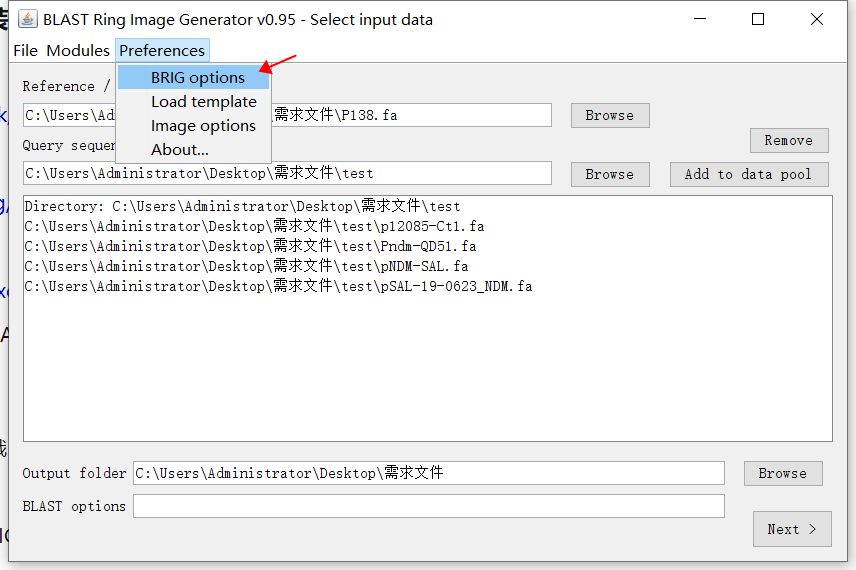Select p12085-Ct1.fa entry in data pool list
856x570 pixels.
click(x=254, y=226)
